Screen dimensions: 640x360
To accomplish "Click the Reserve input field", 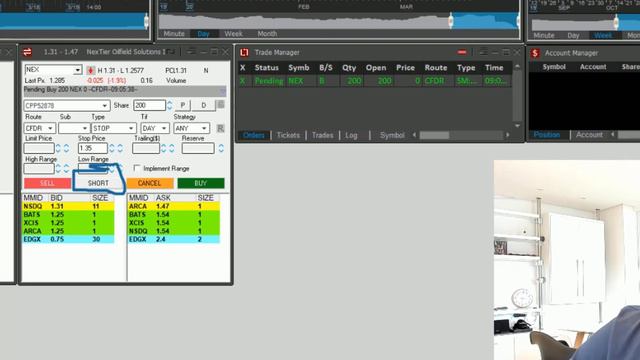I will click(198, 148).
